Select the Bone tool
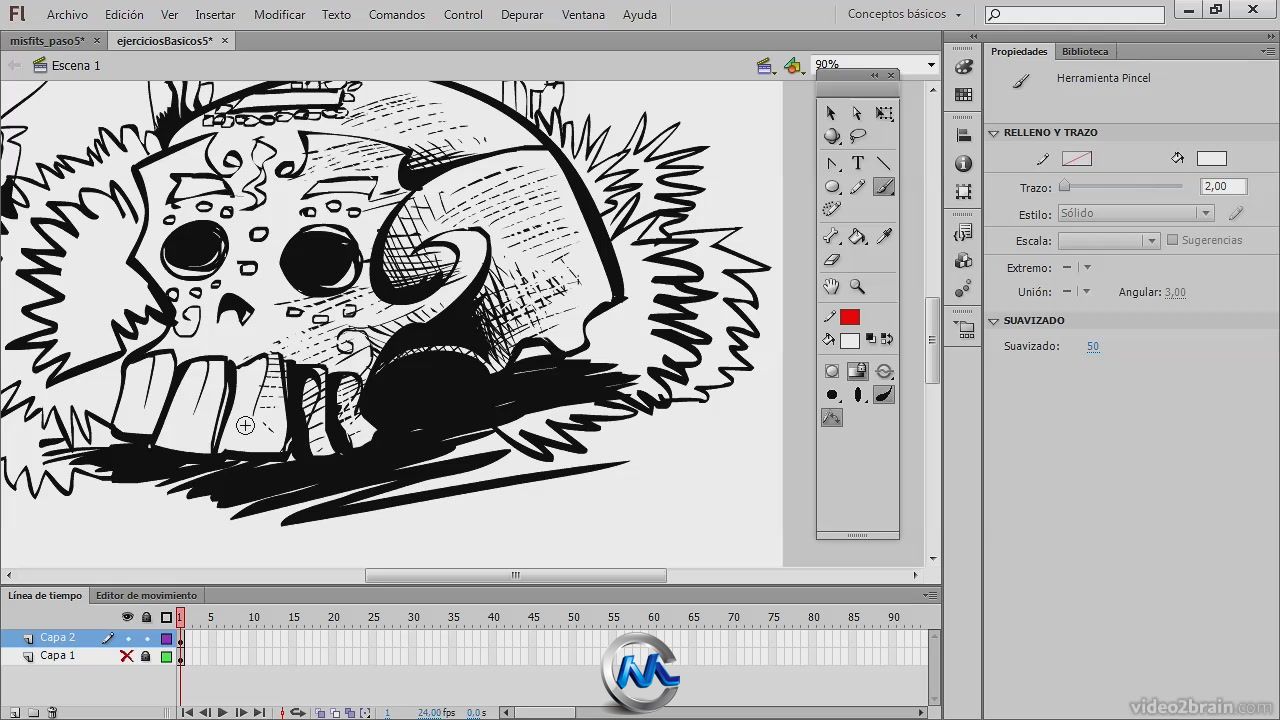Viewport: 1280px width, 720px height. [x=831, y=236]
